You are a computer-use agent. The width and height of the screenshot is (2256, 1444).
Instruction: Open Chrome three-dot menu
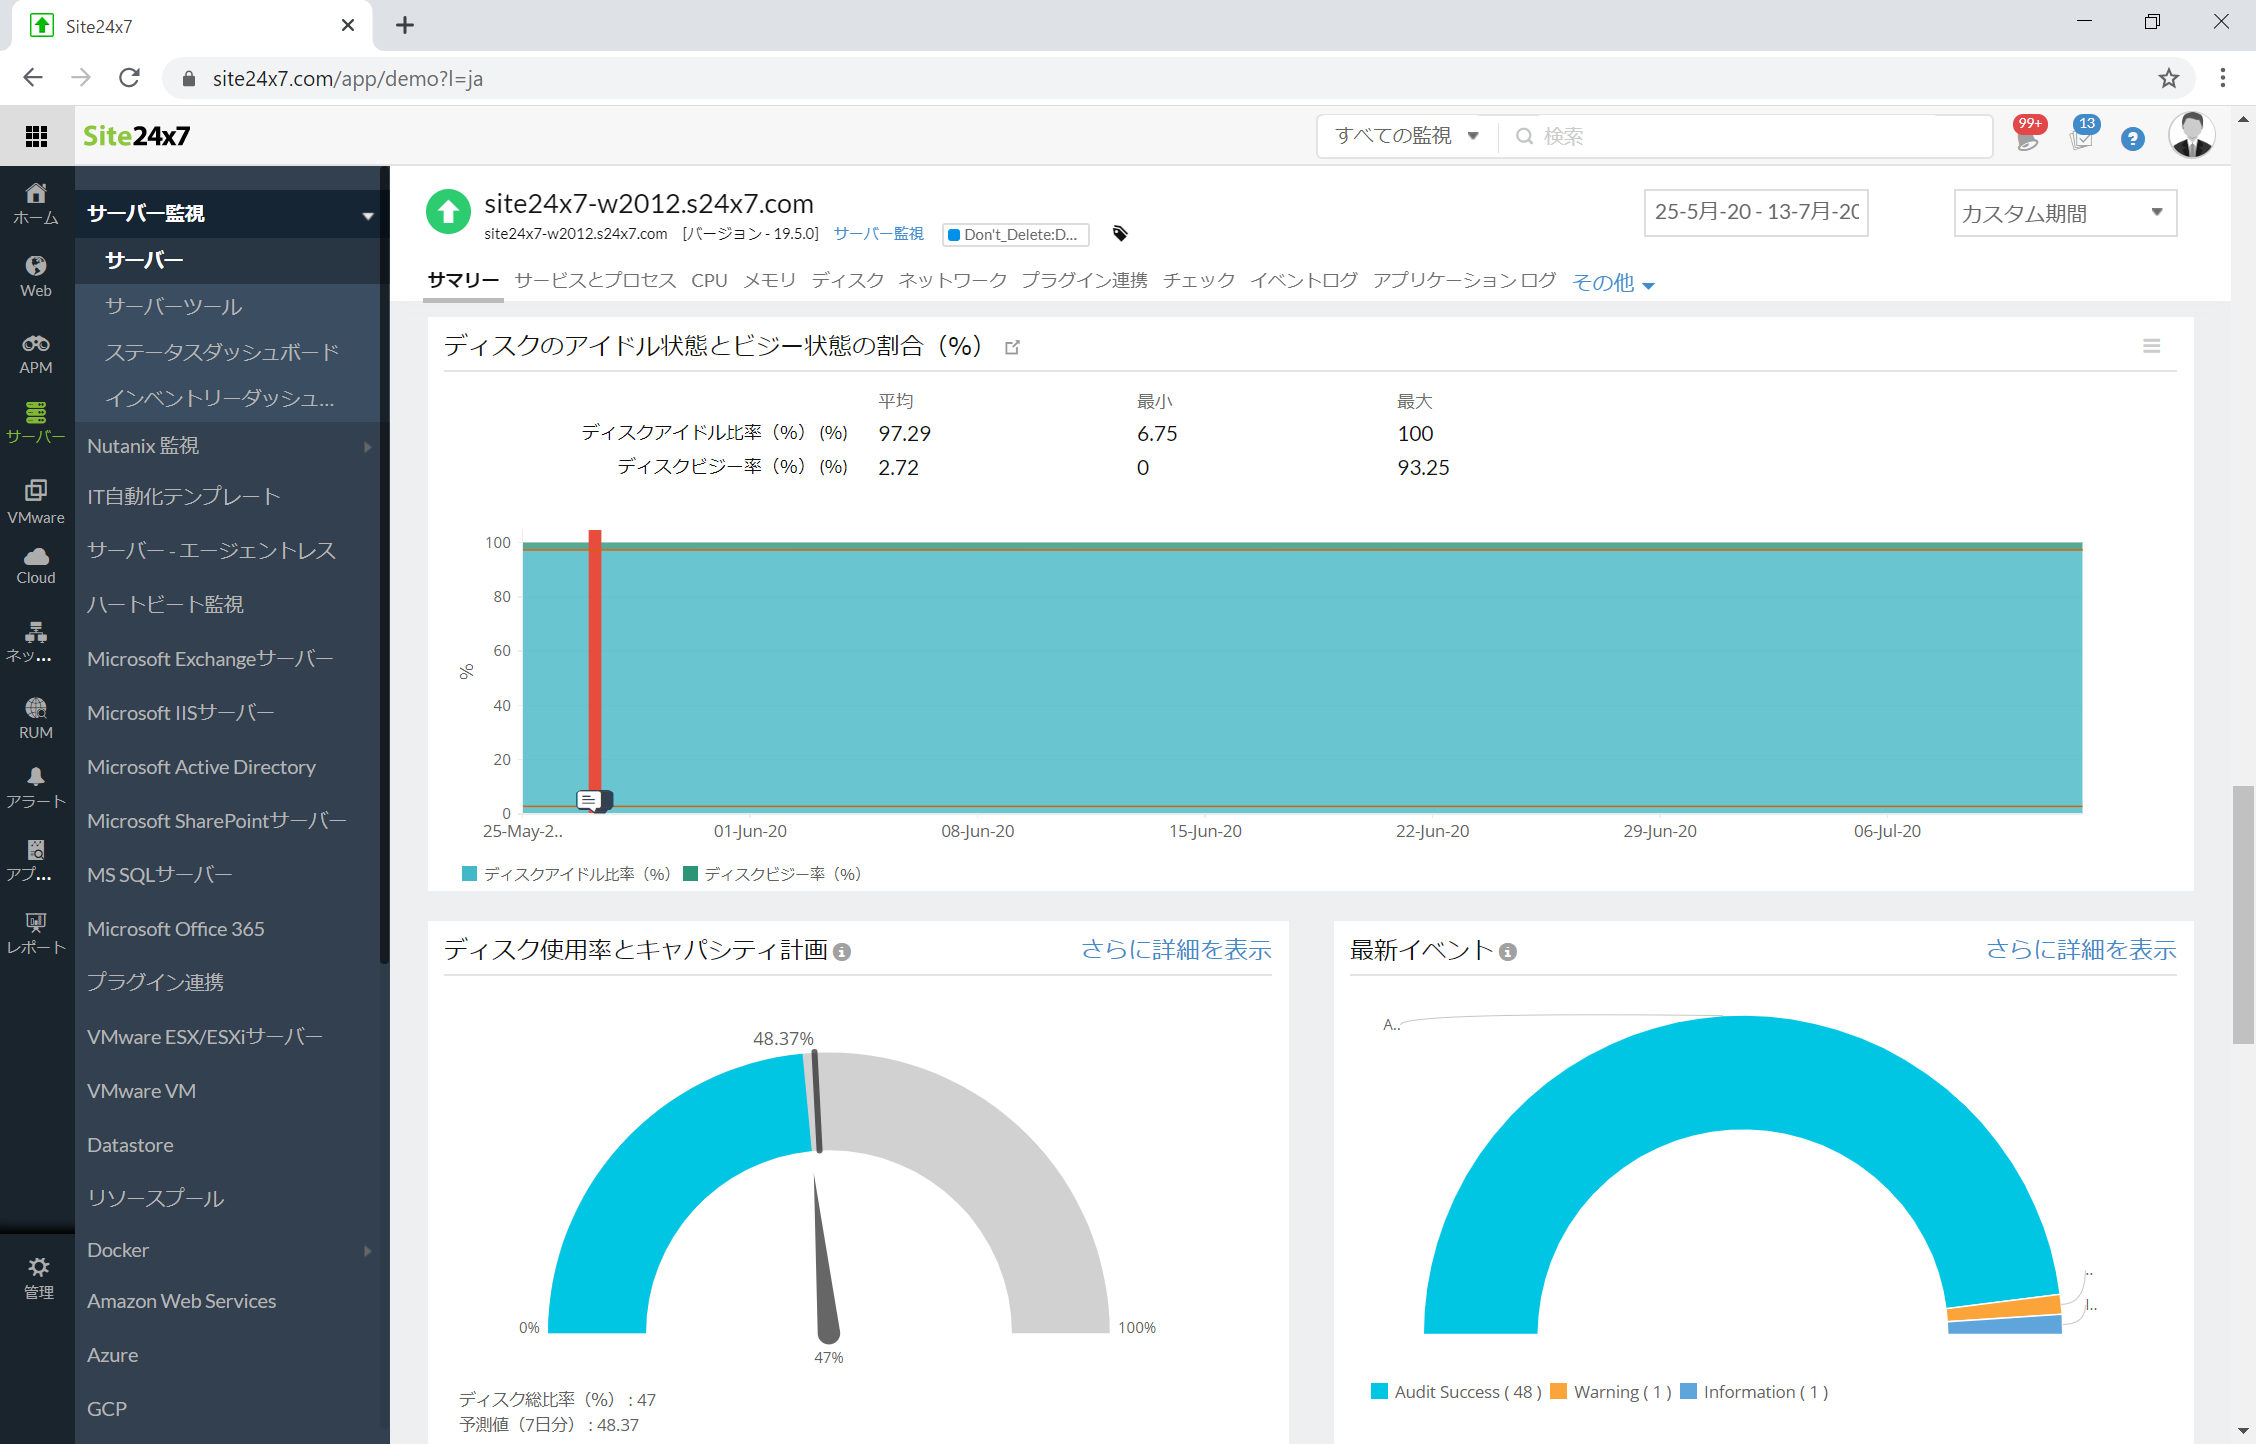coord(2222,78)
